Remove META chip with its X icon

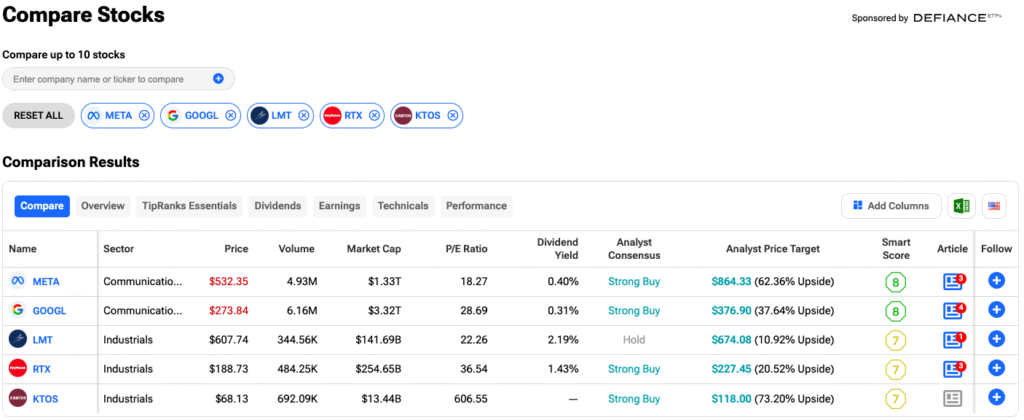click(144, 116)
